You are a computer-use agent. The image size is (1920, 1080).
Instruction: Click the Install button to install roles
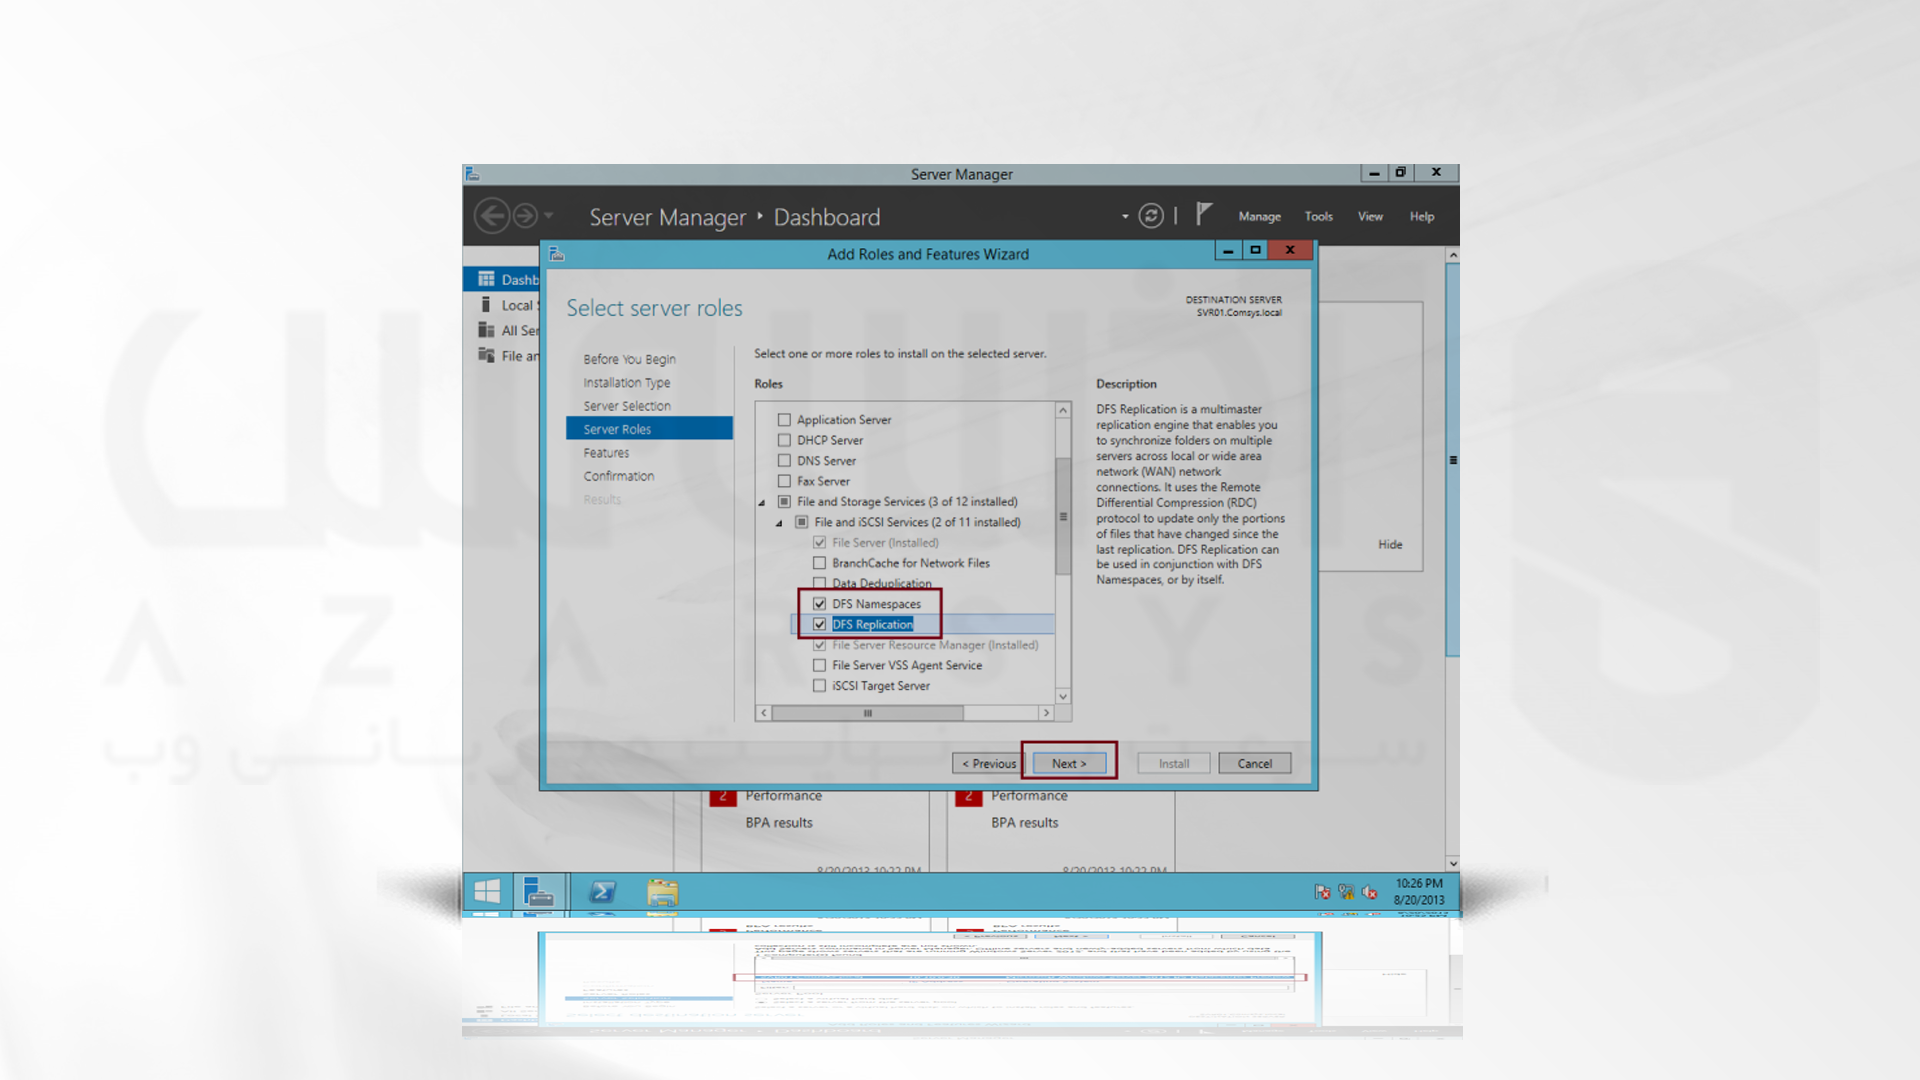1174,762
